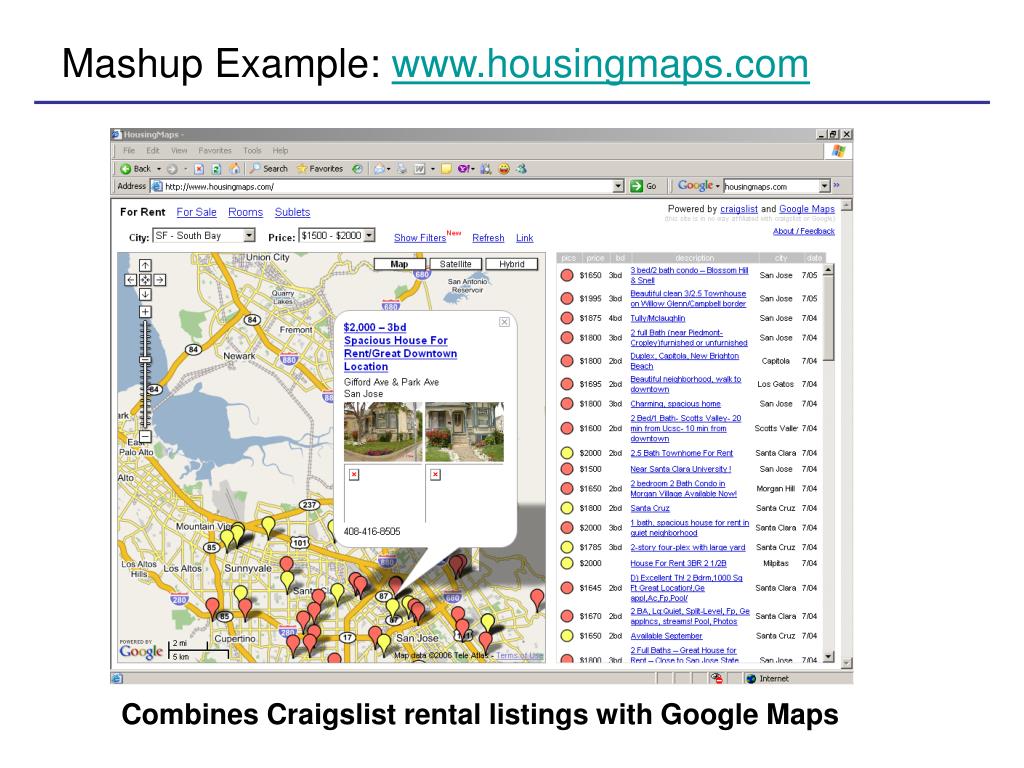1024x768 pixels.
Task: Open the Edit menu
Action: coord(153,150)
